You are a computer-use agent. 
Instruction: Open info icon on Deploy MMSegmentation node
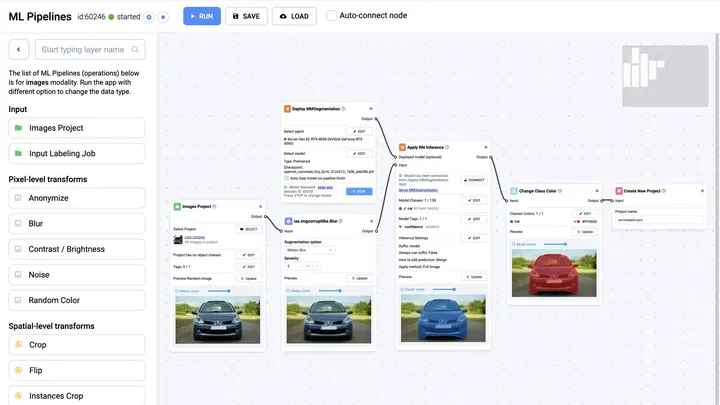(343, 109)
